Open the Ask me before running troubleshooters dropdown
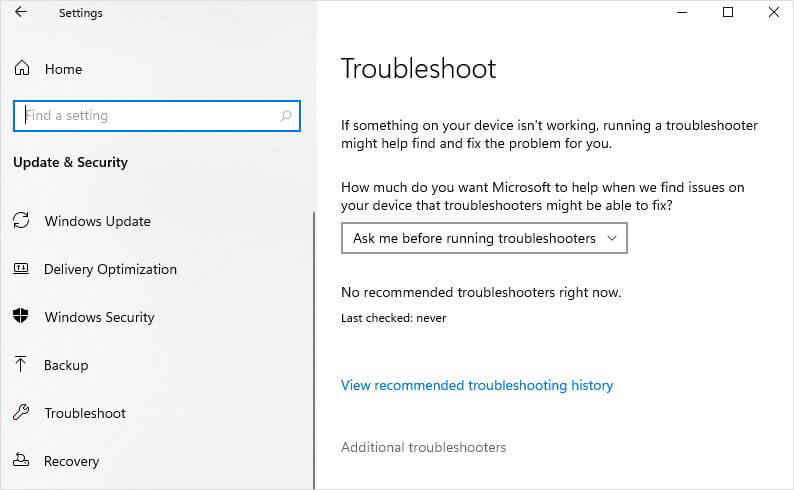794x490 pixels. click(x=484, y=238)
